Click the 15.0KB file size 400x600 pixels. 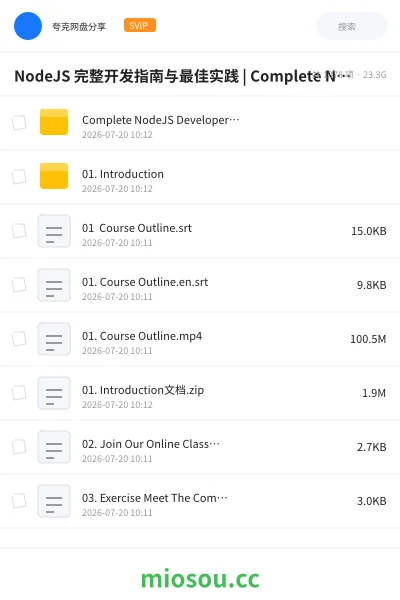369,231
